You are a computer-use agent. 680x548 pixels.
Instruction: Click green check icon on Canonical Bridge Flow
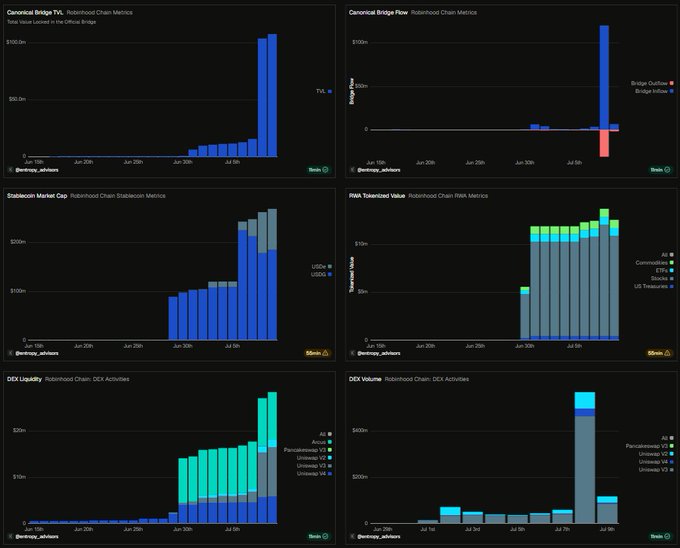(x=667, y=170)
